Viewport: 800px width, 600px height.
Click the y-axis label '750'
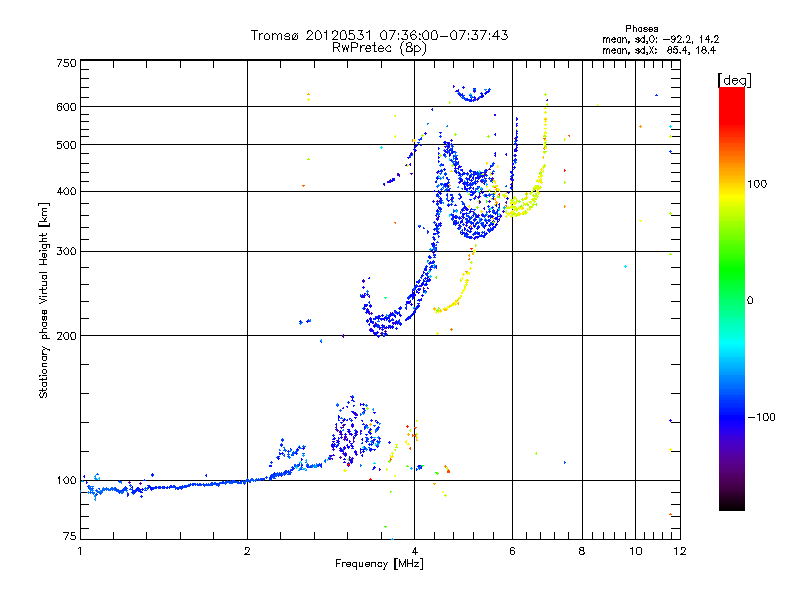(x=67, y=63)
